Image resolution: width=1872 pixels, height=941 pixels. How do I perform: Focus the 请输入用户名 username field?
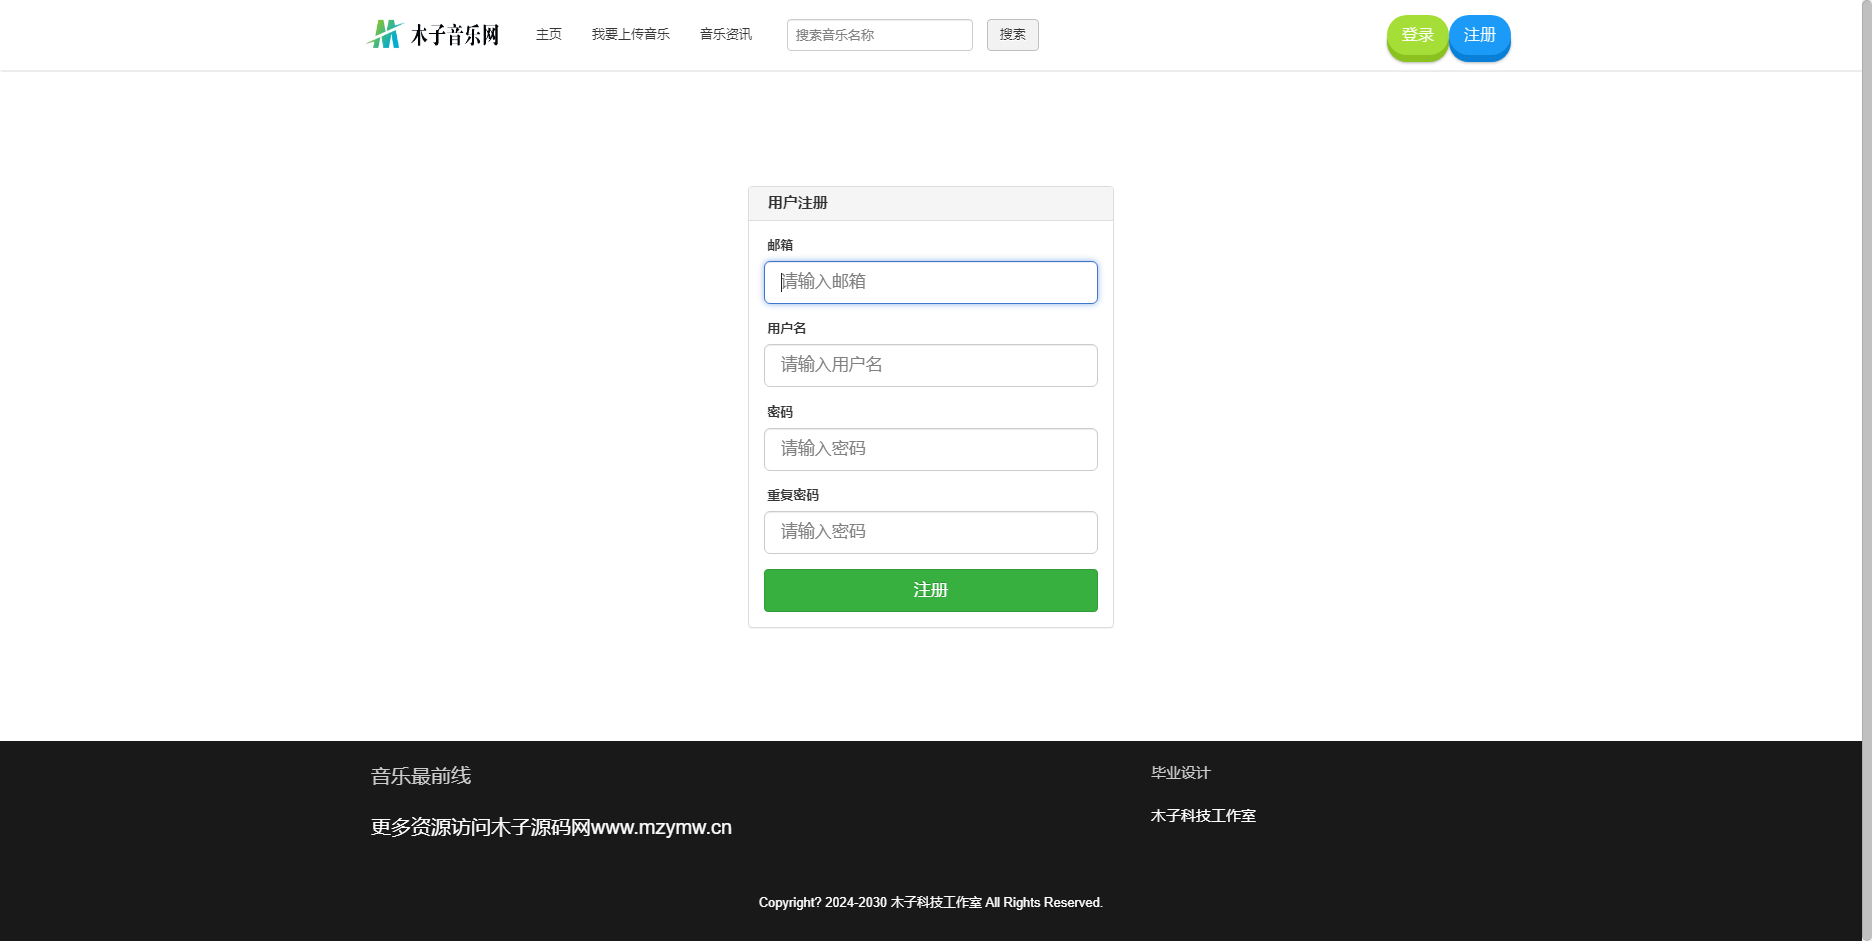[x=931, y=366]
